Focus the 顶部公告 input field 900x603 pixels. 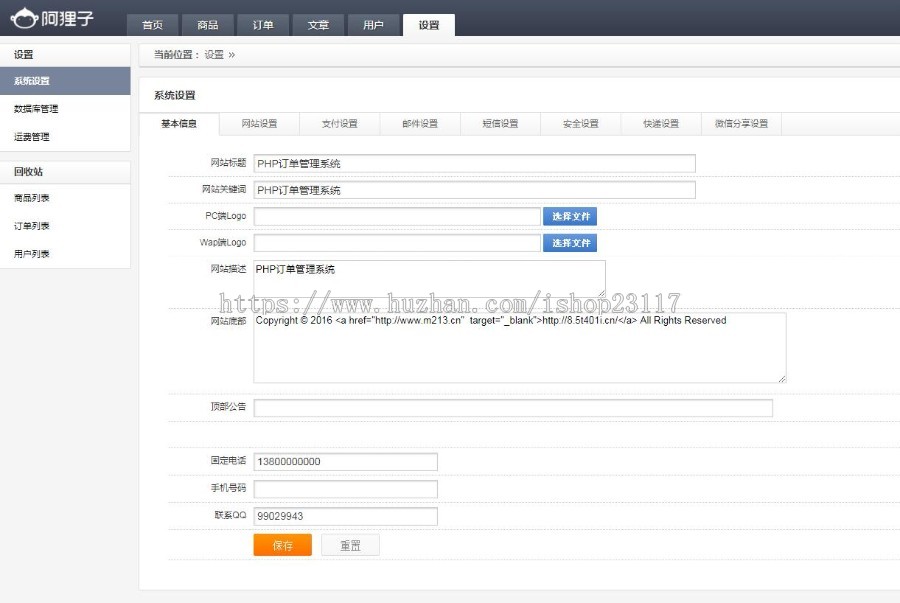tap(513, 408)
